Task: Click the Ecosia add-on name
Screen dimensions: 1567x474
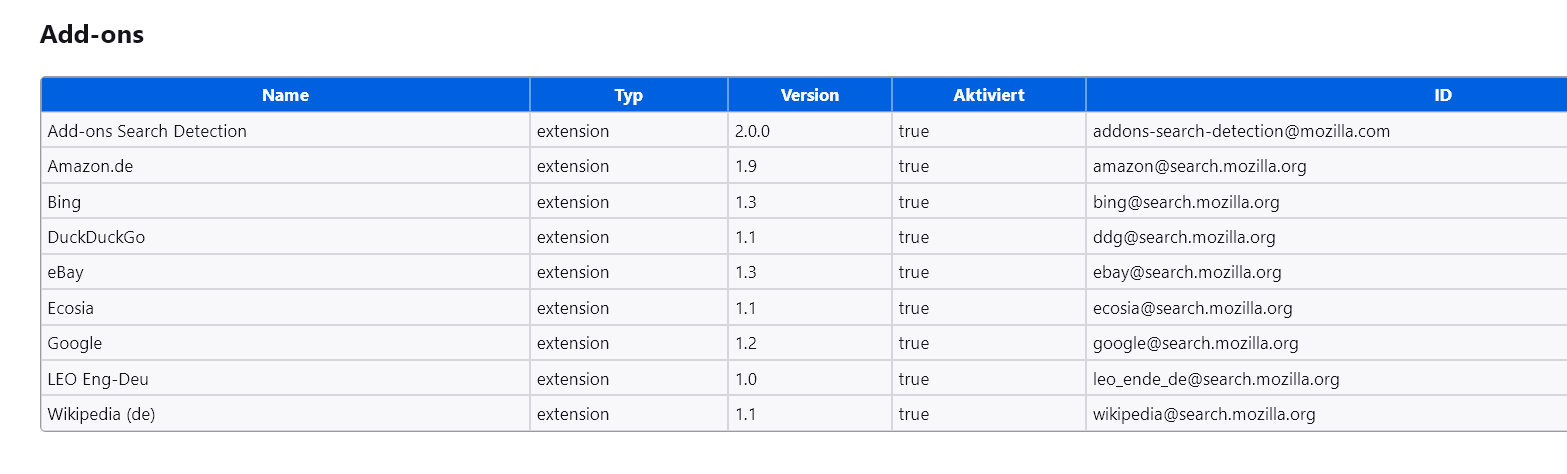Action: click(70, 308)
